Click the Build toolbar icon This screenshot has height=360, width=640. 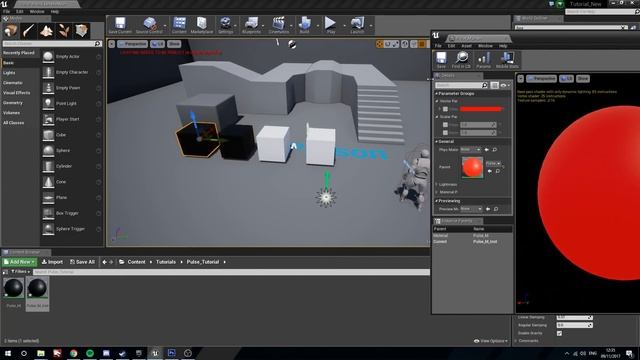pos(304,25)
